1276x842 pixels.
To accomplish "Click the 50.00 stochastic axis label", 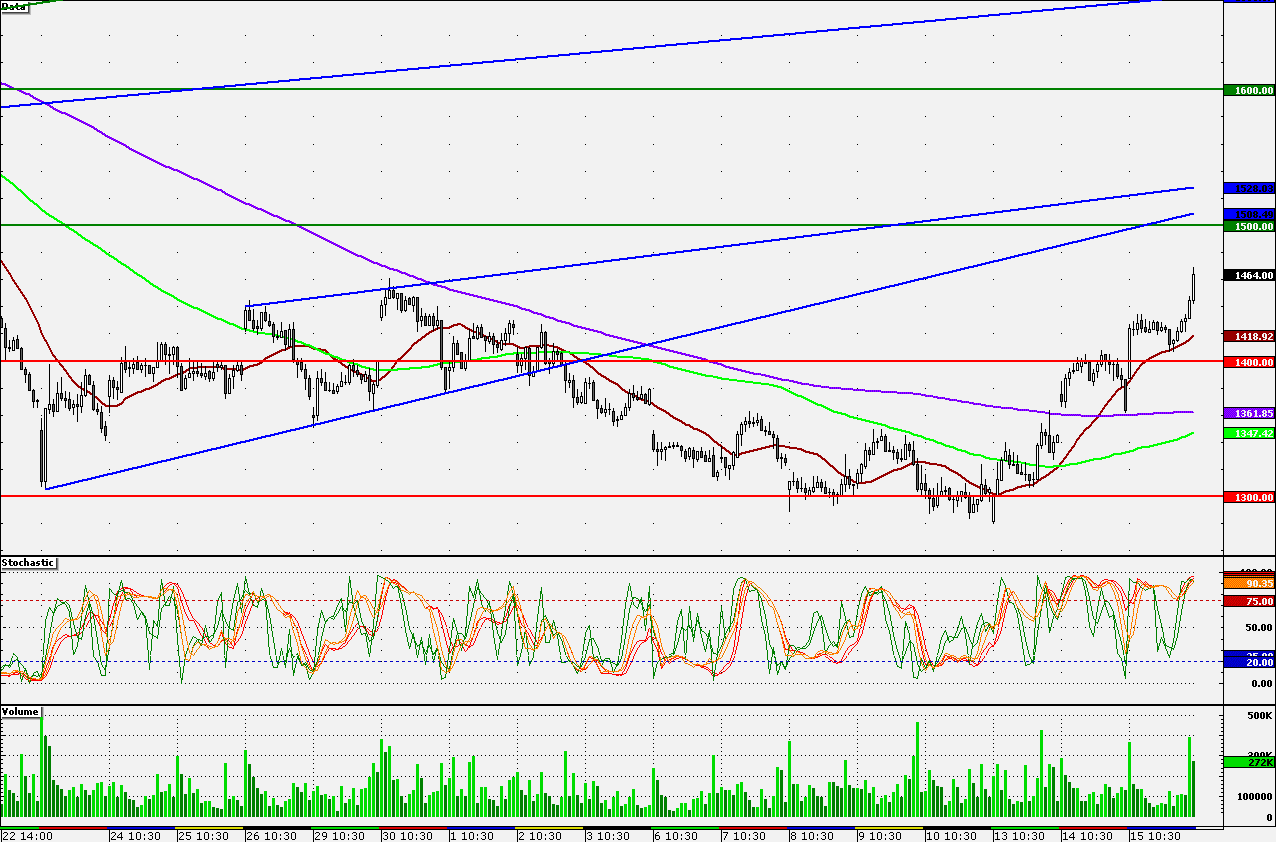I will click(x=1257, y=628).
